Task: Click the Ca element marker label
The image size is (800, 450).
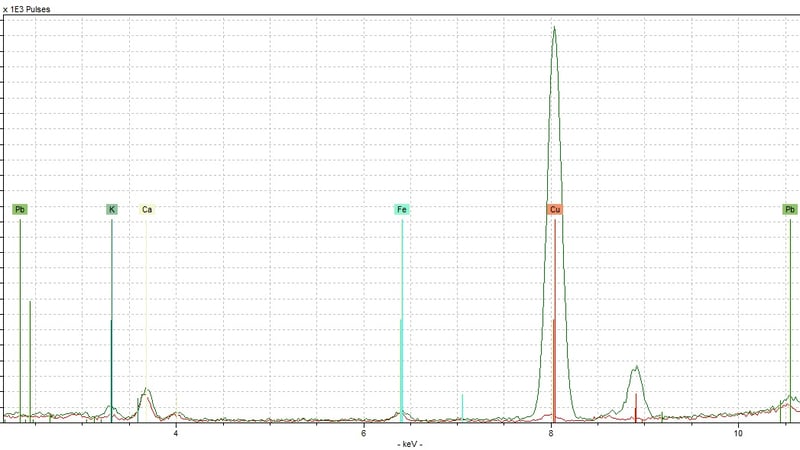Action: [147, 210]
